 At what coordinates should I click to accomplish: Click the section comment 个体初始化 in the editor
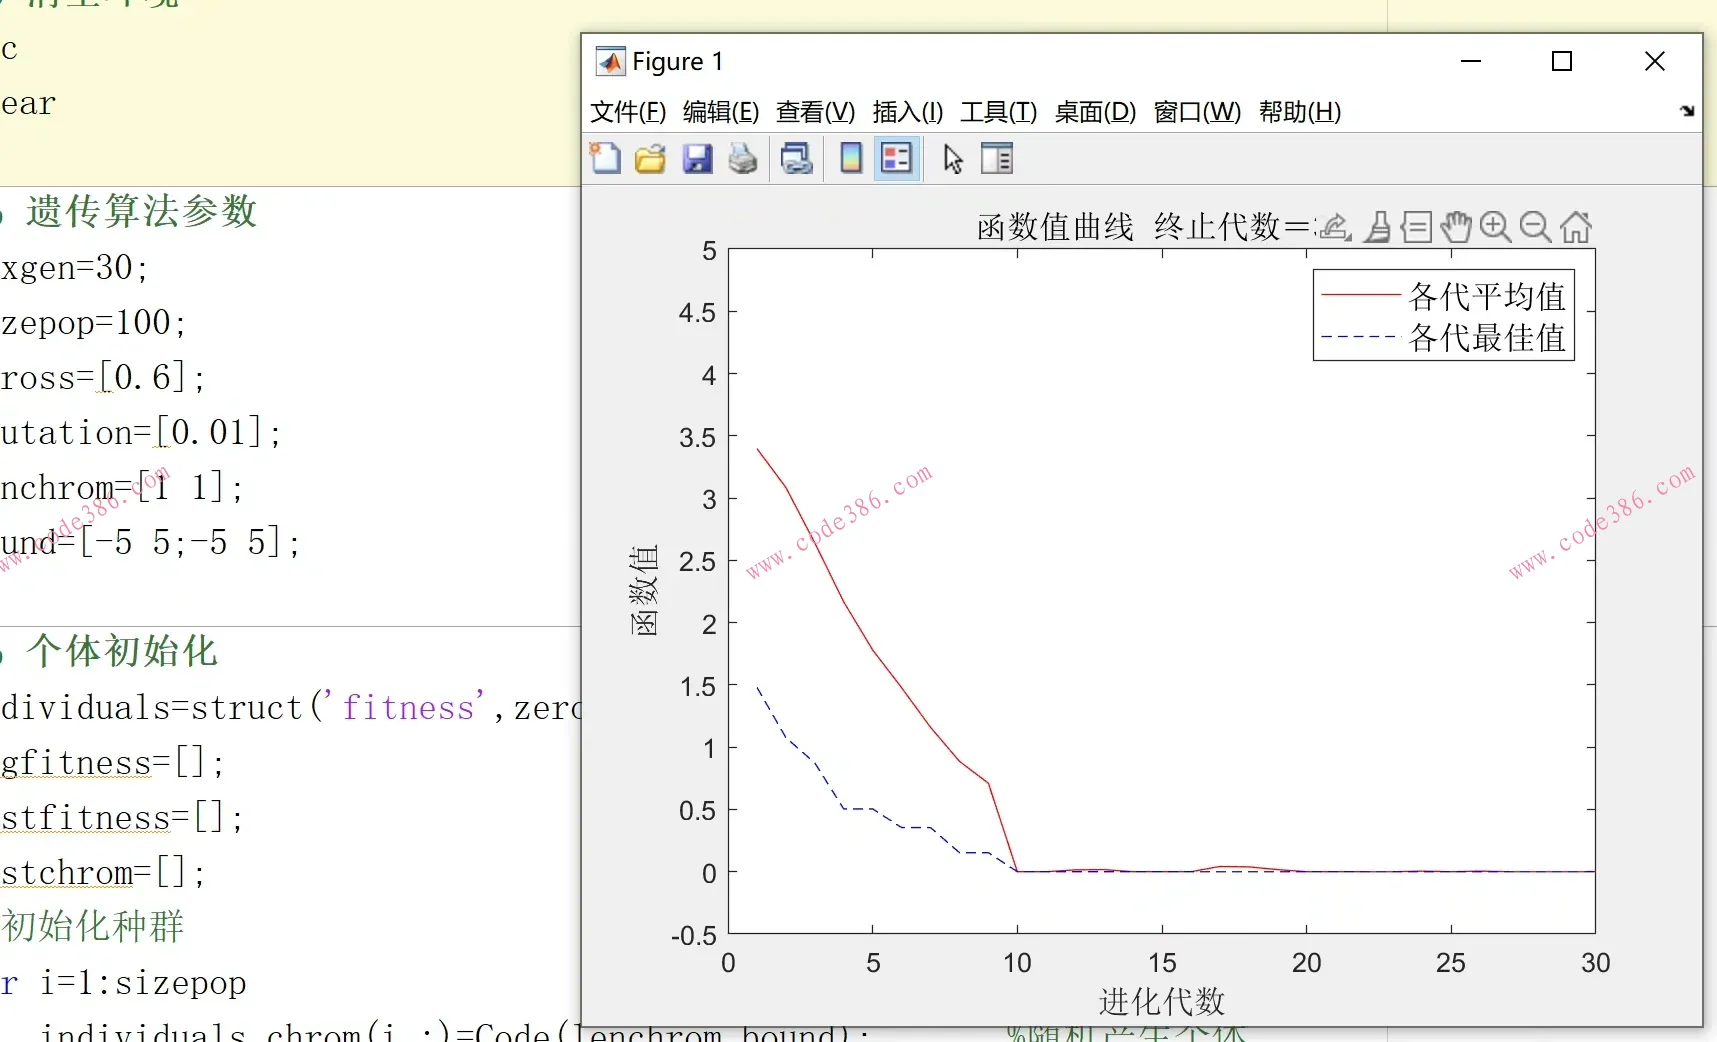click(x=122, y=651)
